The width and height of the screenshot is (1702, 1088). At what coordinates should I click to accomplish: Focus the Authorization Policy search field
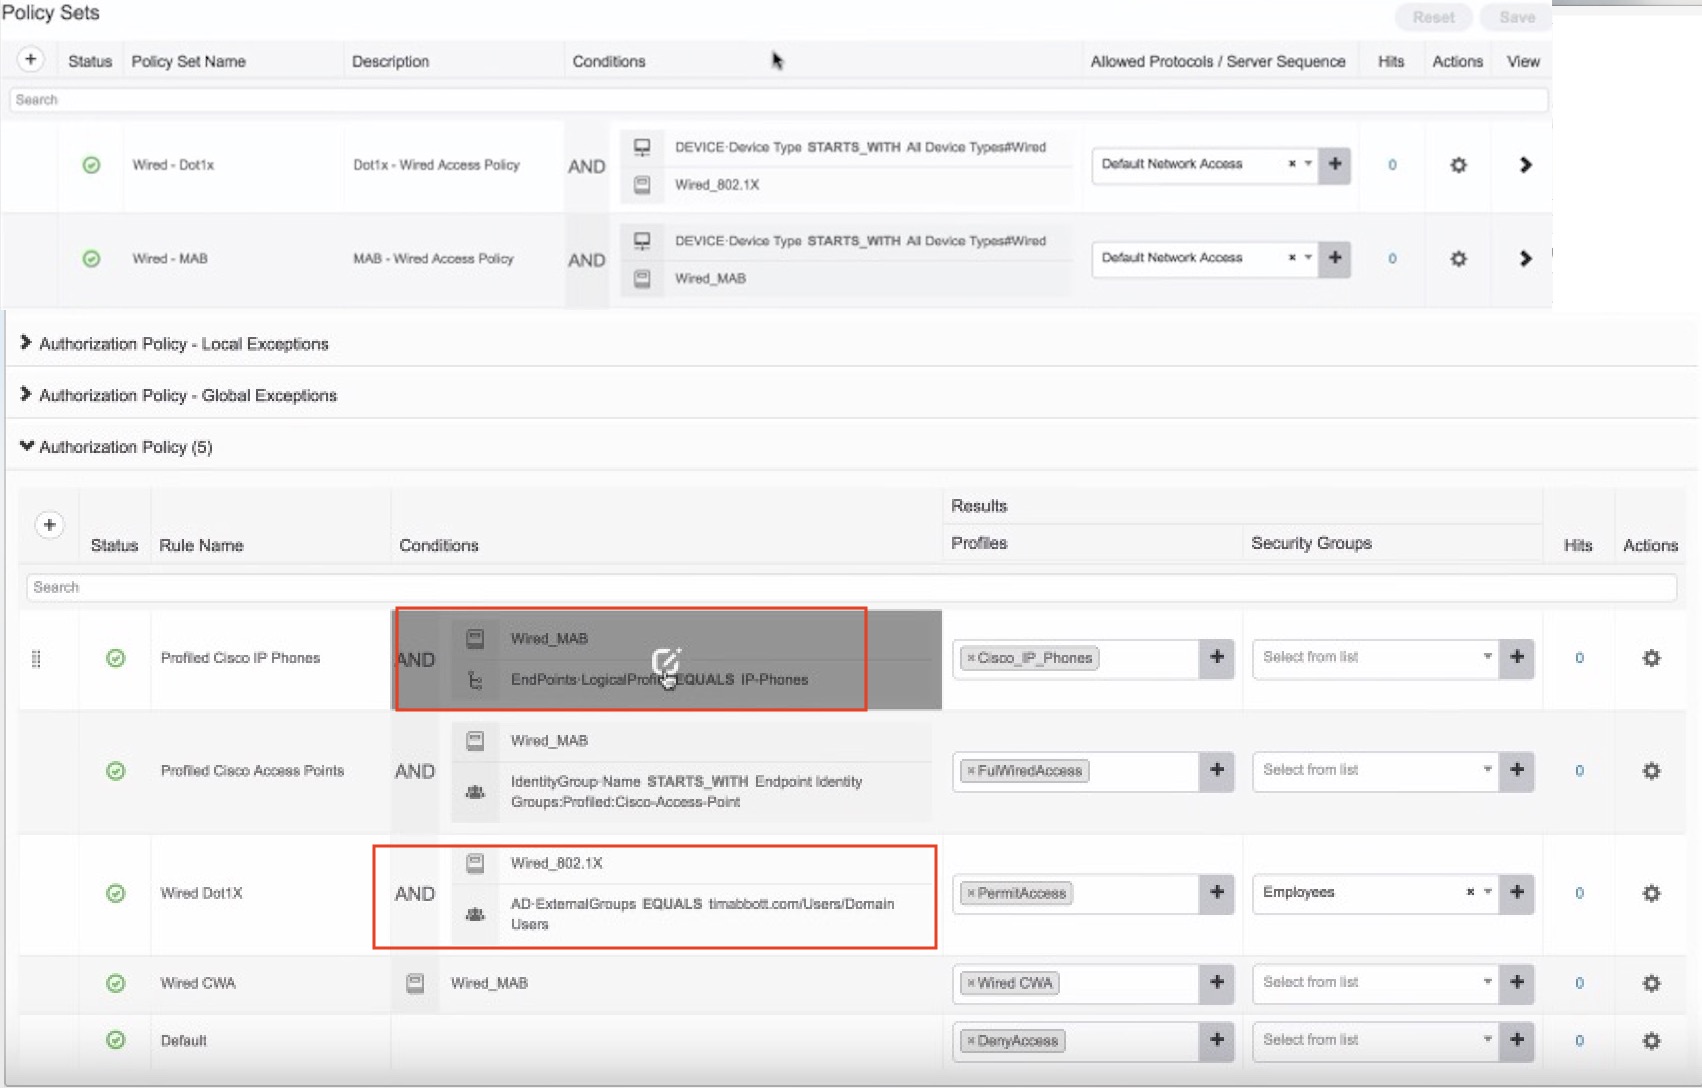tap(851, 587)
